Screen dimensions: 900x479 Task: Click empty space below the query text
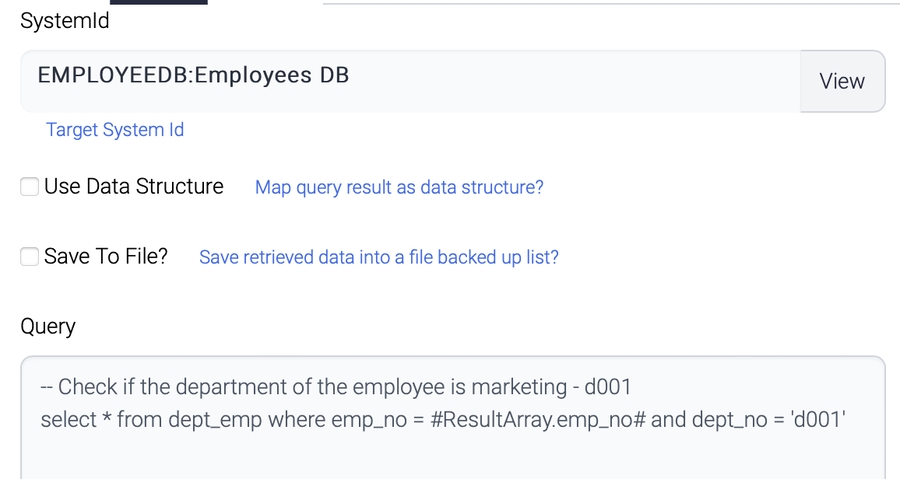pos(450,455)
